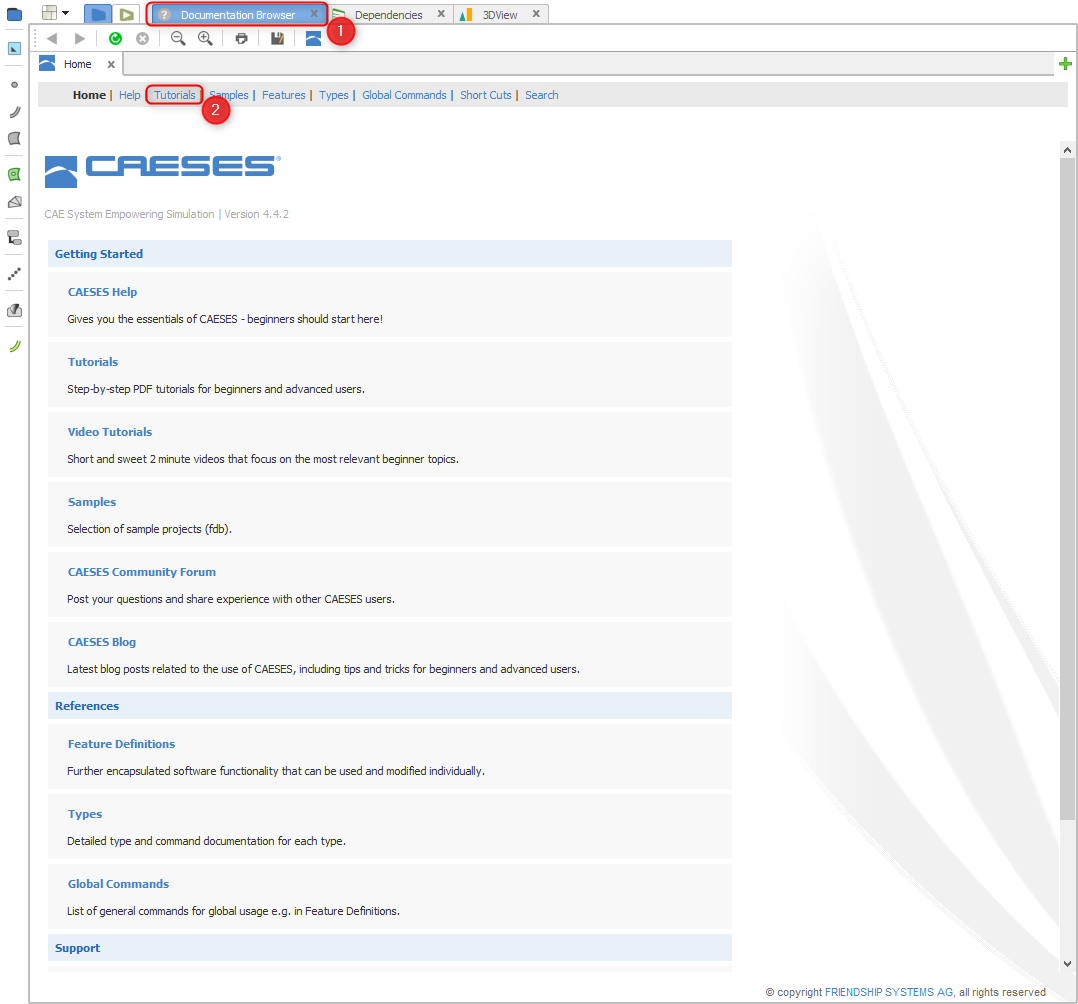This screenshot has height=1004, width=1078.
Task: Open the CAESES Help link
Action: (x=102, y=292)
